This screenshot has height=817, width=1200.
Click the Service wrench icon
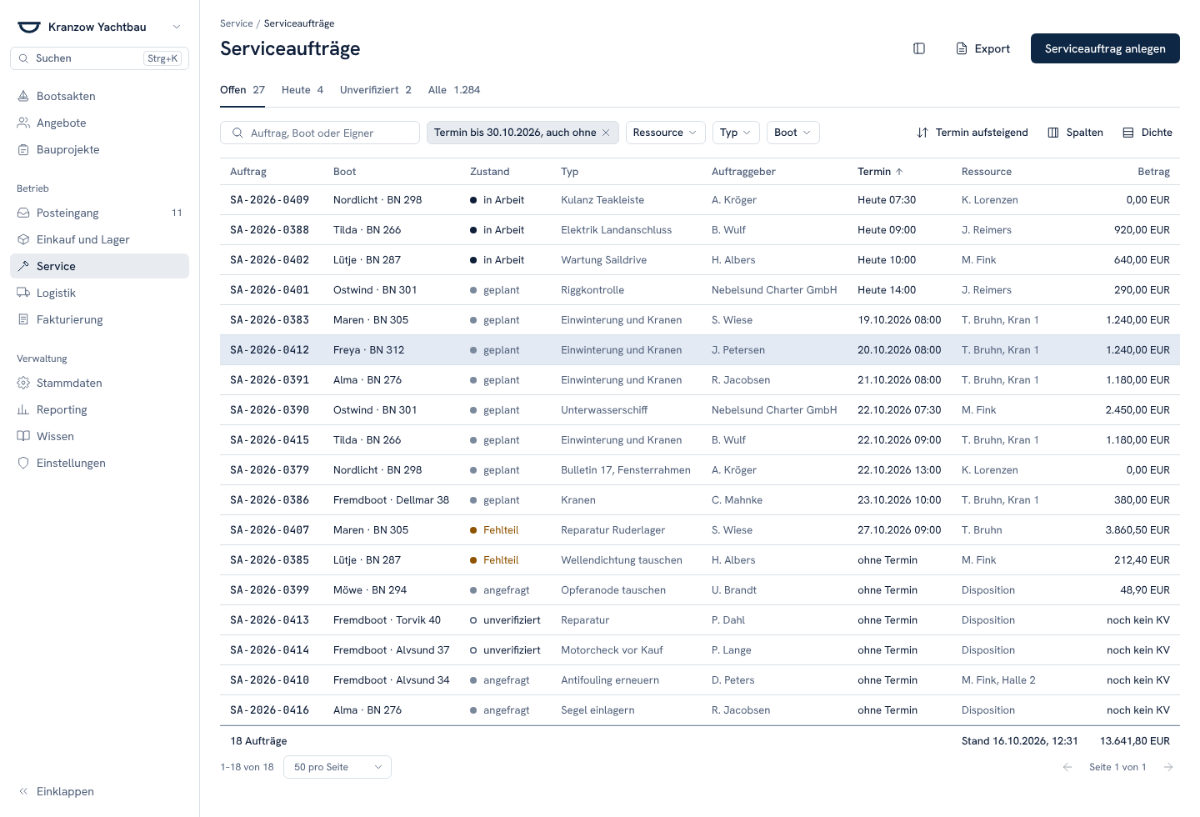23,267
